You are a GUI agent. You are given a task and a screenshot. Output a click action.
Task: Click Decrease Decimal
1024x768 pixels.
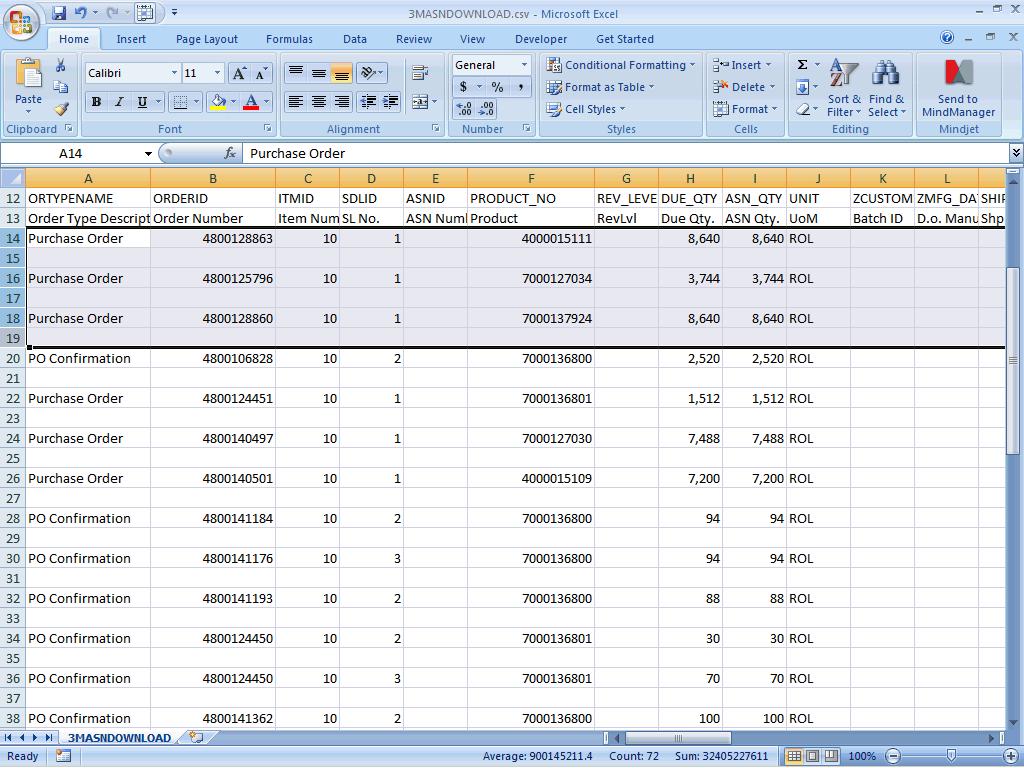487,109
